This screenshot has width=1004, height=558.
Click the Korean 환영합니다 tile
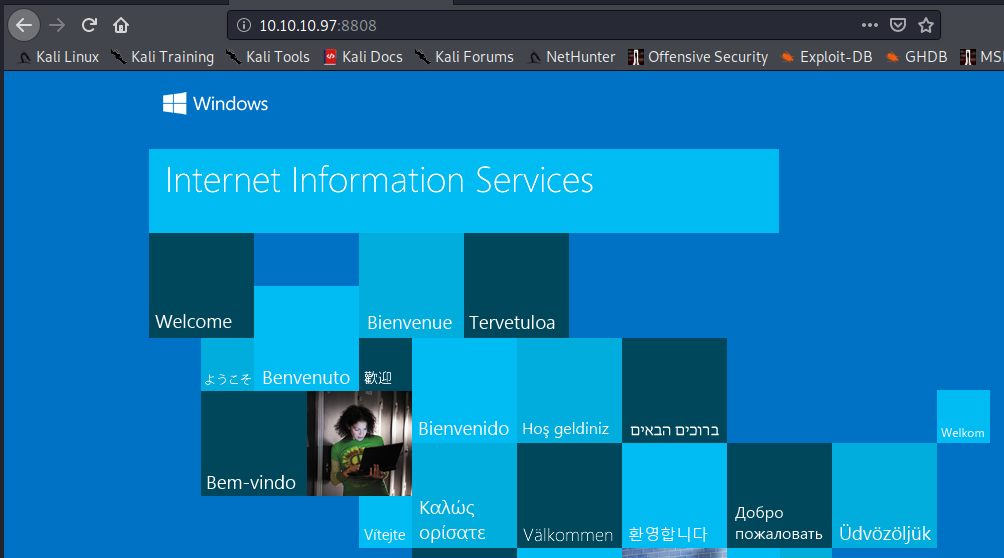click(x=674, y=495)
